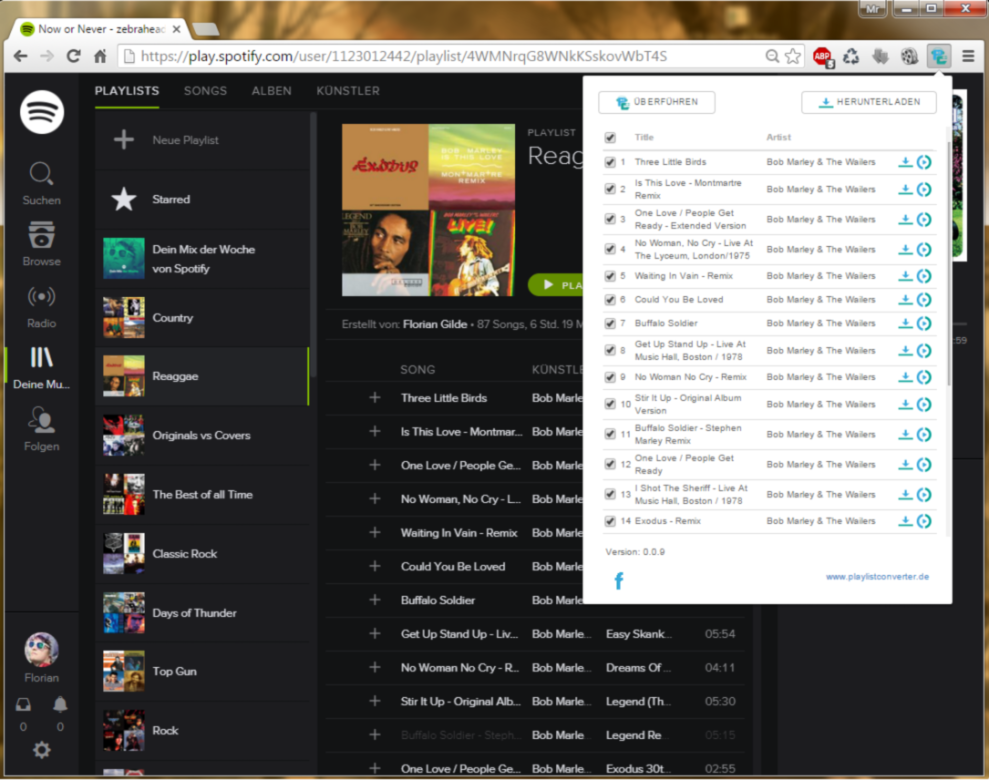Open the Facebook icon in popup

point(619,580)
